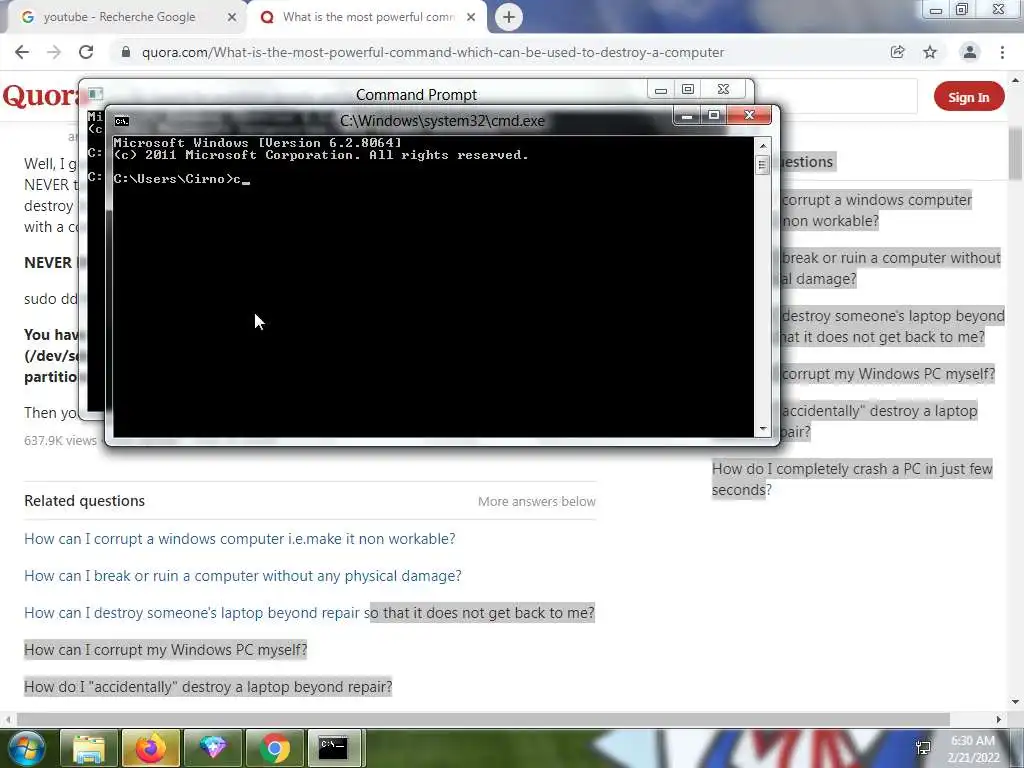This screenshot has height=768, width=1024.
Task: Restore down the Chrome browser window
Action: (962, 9)
